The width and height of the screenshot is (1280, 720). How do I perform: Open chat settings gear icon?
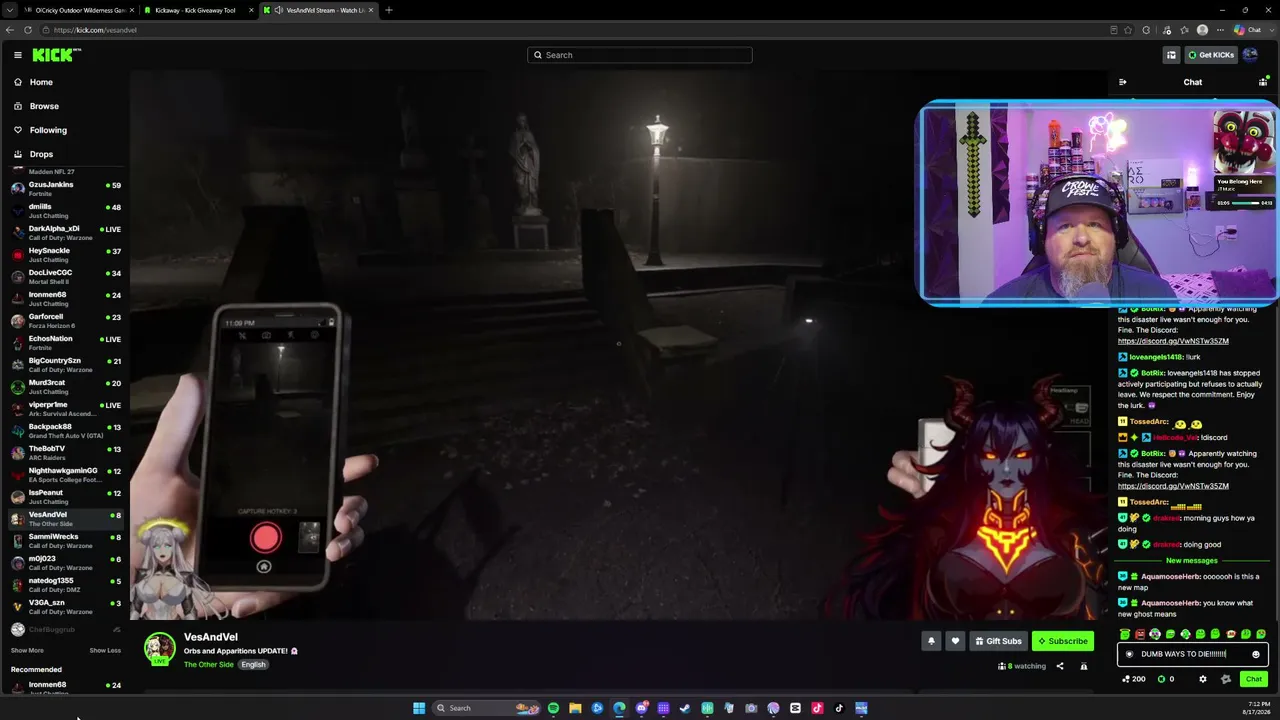(x=1202, y=679)
